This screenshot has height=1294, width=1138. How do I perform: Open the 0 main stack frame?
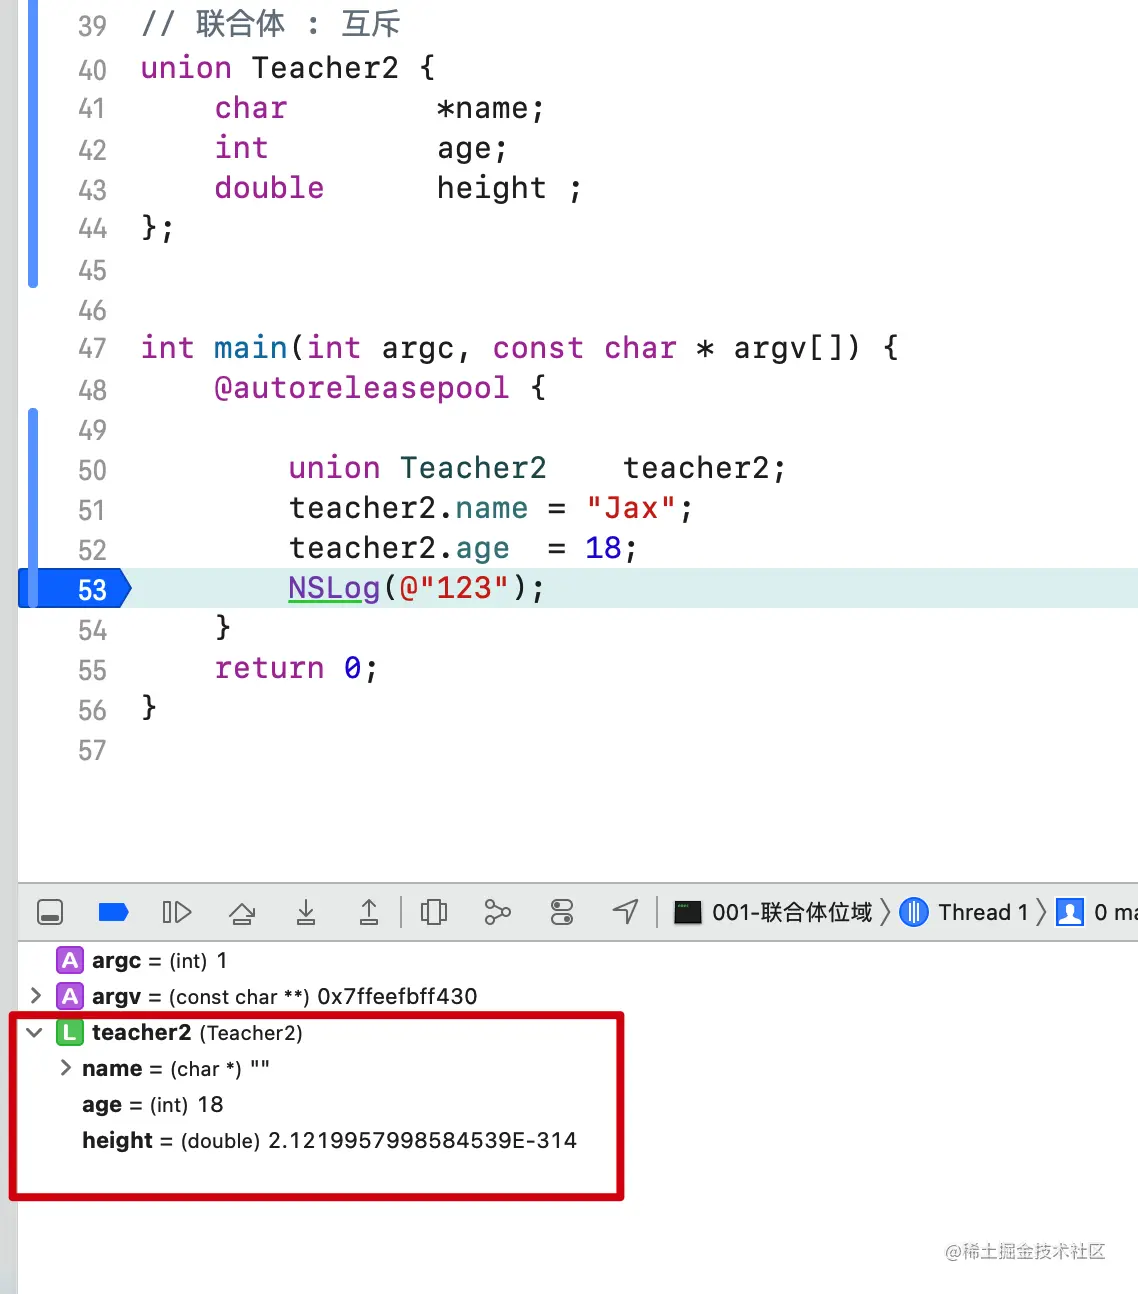point(1096,912)
